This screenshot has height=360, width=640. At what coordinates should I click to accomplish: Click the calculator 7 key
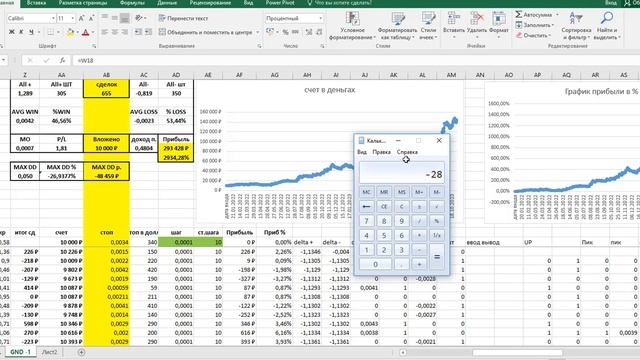tap(366, 221)
